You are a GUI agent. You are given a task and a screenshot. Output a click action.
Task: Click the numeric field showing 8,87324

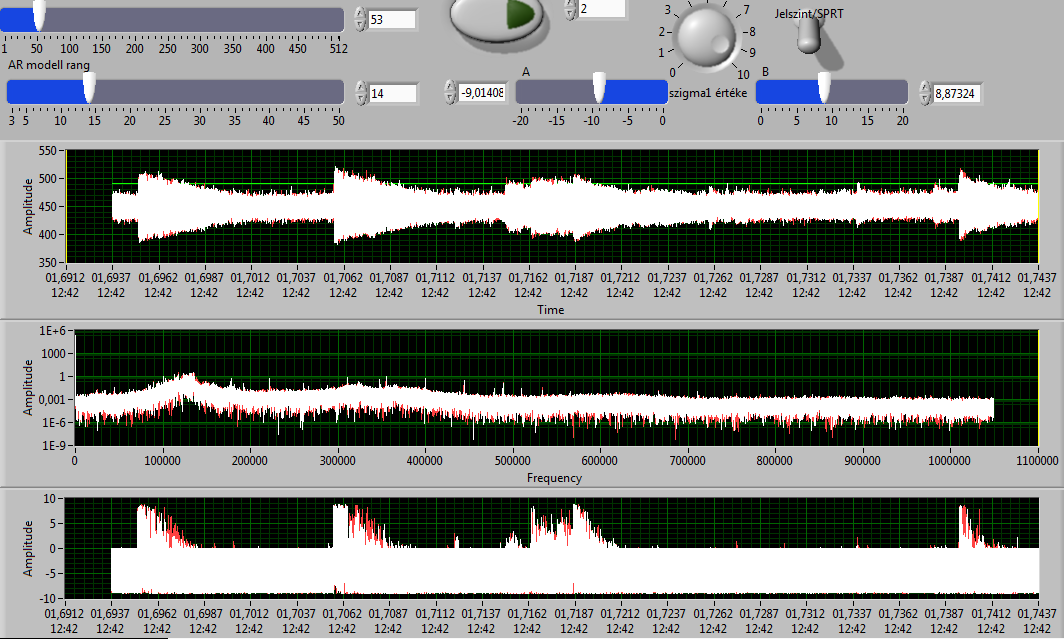pyautogui.click(x=957, y=94)
